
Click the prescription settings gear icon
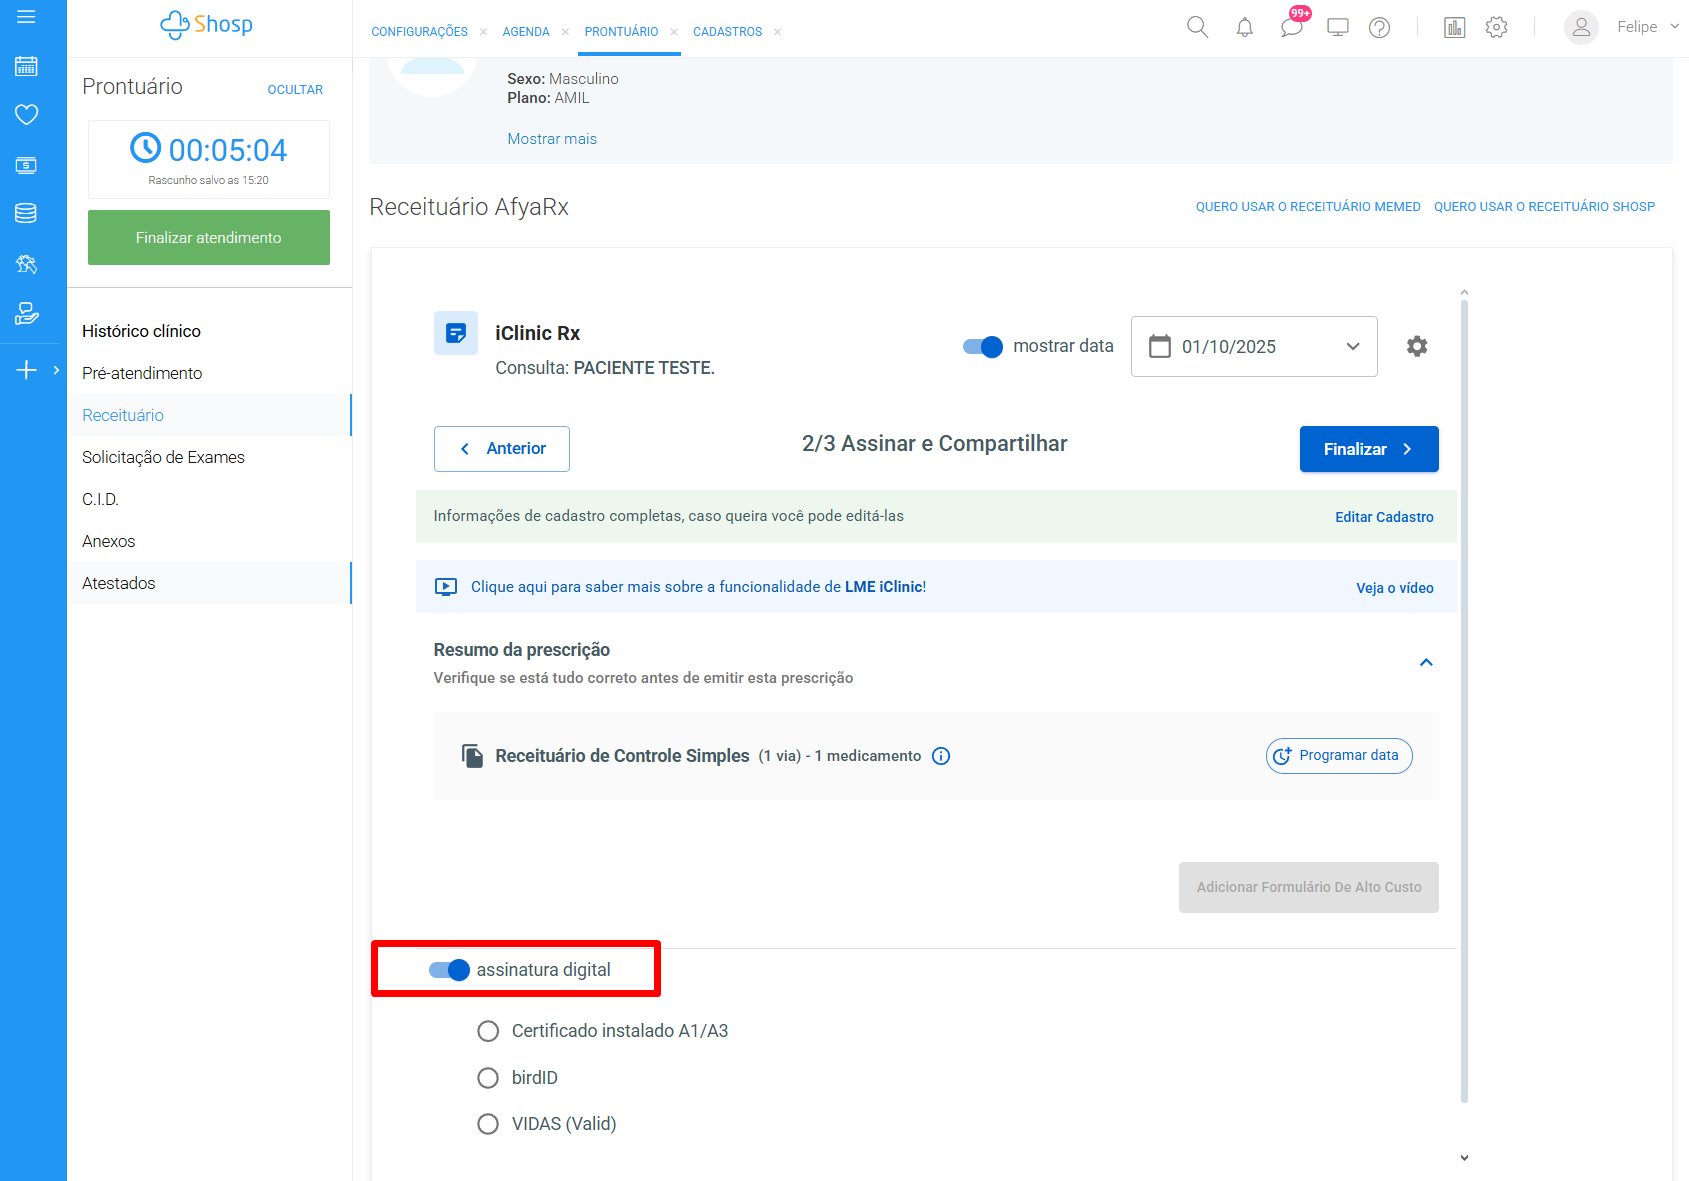point(1416,346)
